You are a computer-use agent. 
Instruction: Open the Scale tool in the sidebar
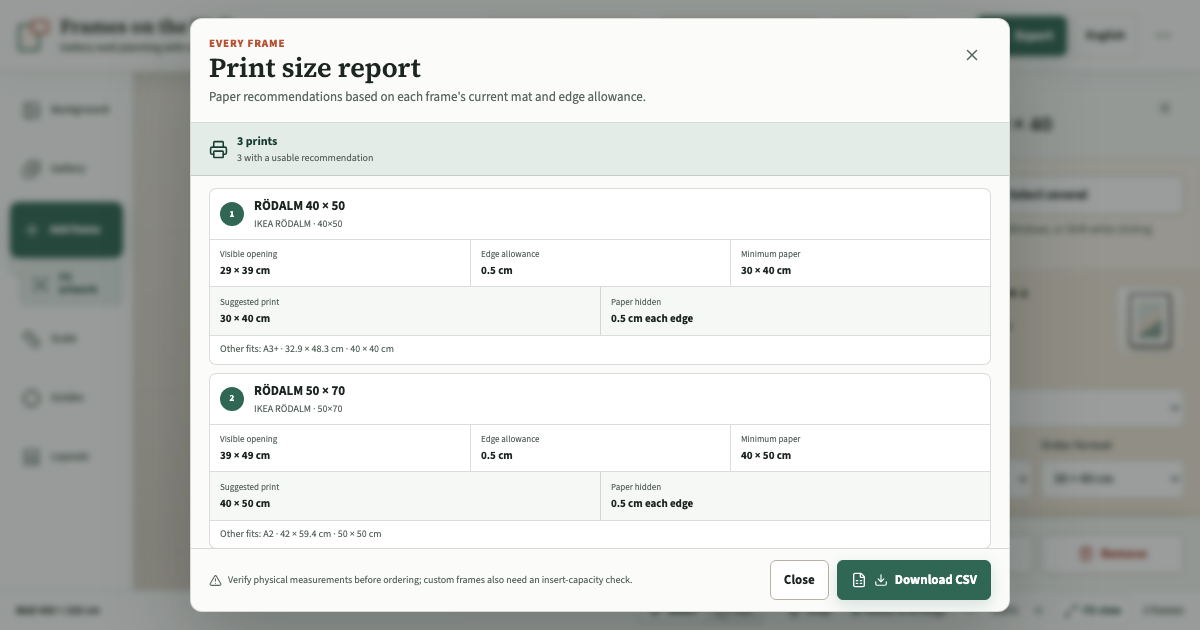pyautogui.click(x=66, y=339)
